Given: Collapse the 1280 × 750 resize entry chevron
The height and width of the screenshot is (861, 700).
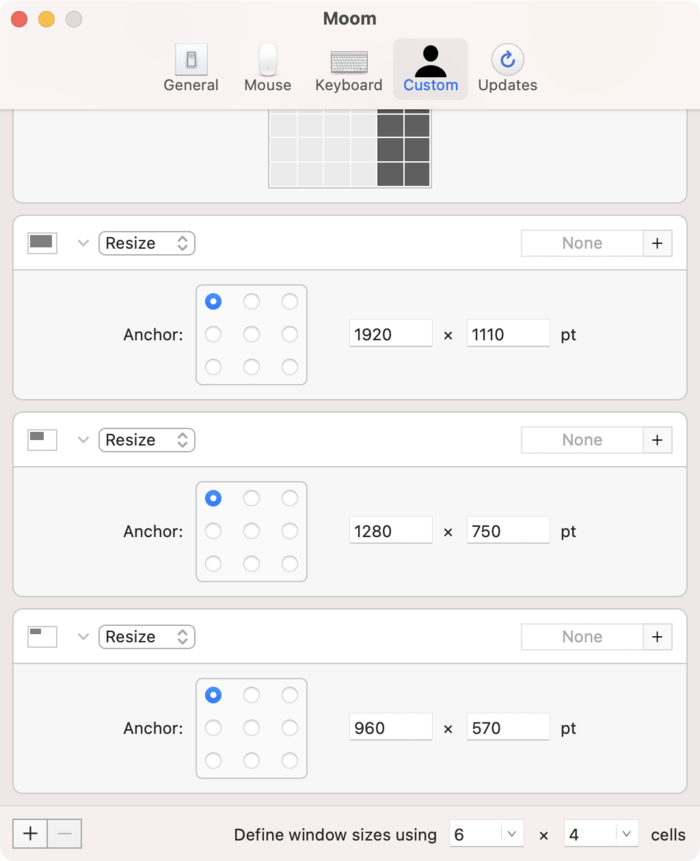Looking at the screenshot, I should point(83,440).
